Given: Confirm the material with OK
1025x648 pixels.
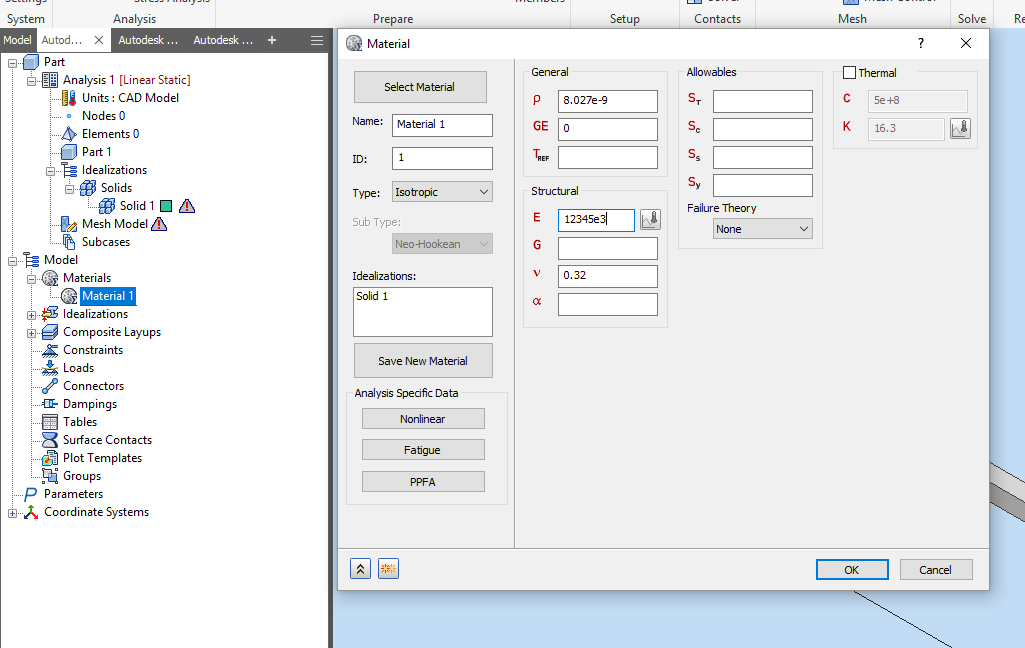Looking at the screenshot, I should tap(852, 570).
